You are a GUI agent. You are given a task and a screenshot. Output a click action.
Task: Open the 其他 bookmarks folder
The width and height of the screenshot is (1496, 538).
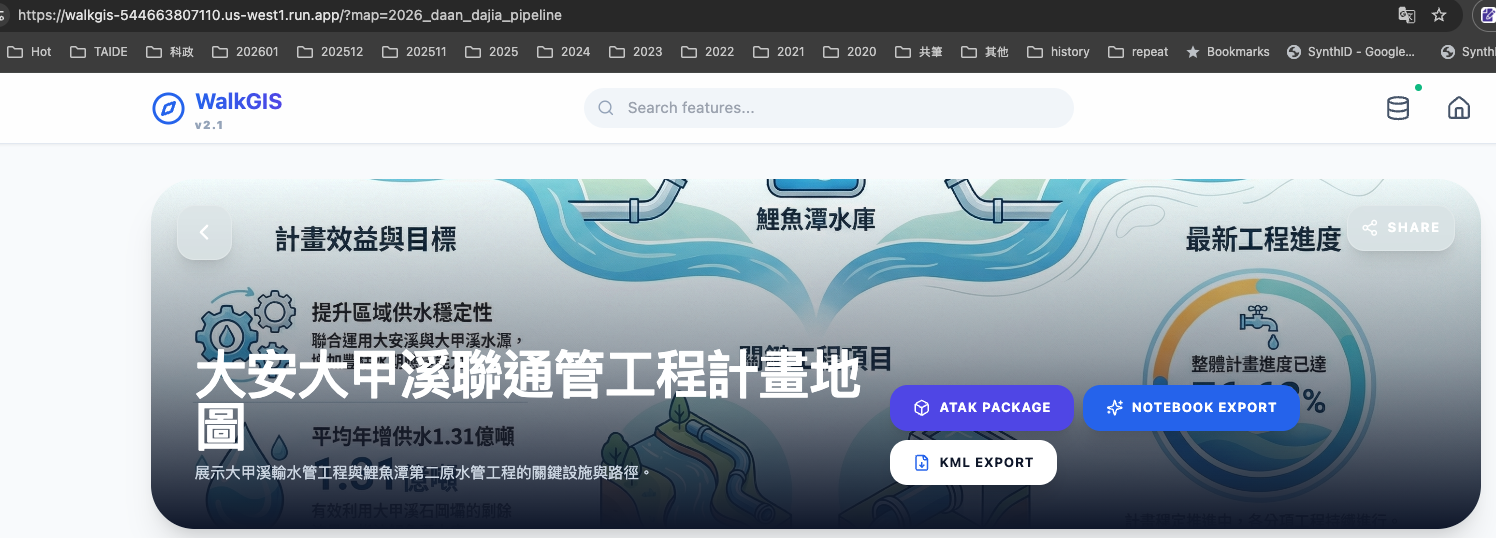[x=985, y=51]
